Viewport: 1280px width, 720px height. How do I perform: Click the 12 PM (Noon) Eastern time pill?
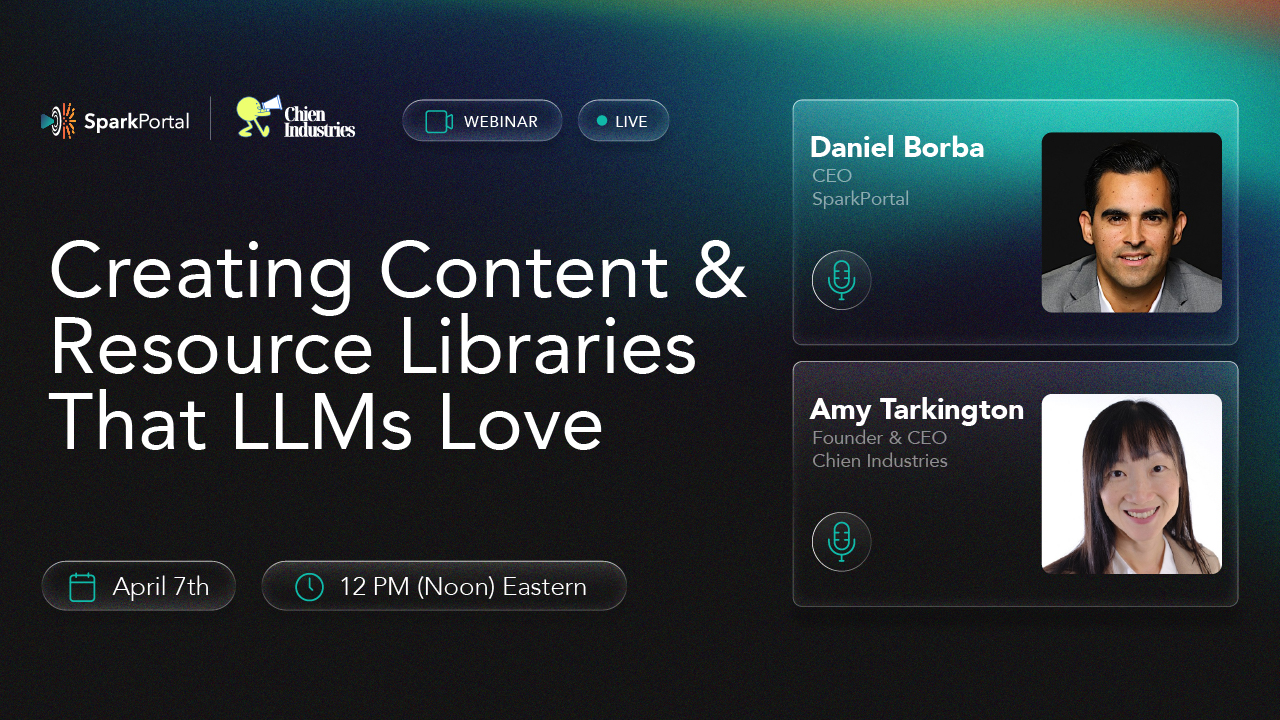[x=444, y=586]
